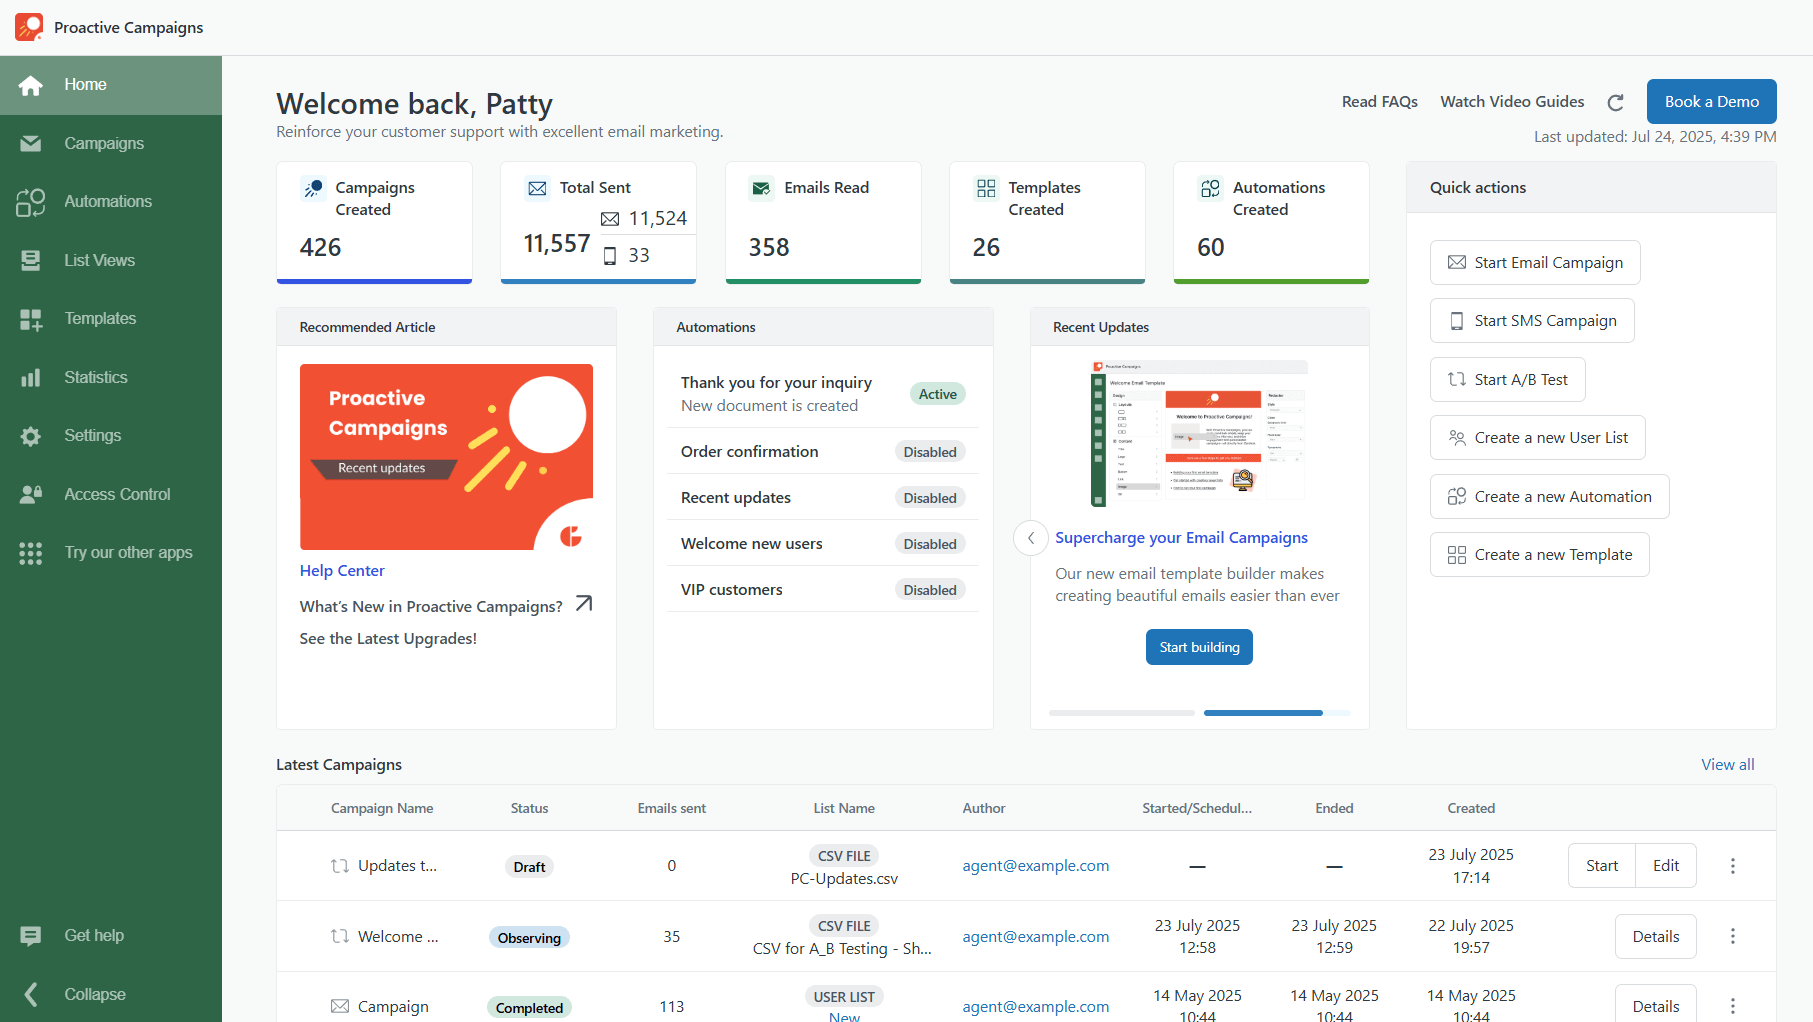Click the Start building button
The image size is (1813, 1022).
[1199, 647]
